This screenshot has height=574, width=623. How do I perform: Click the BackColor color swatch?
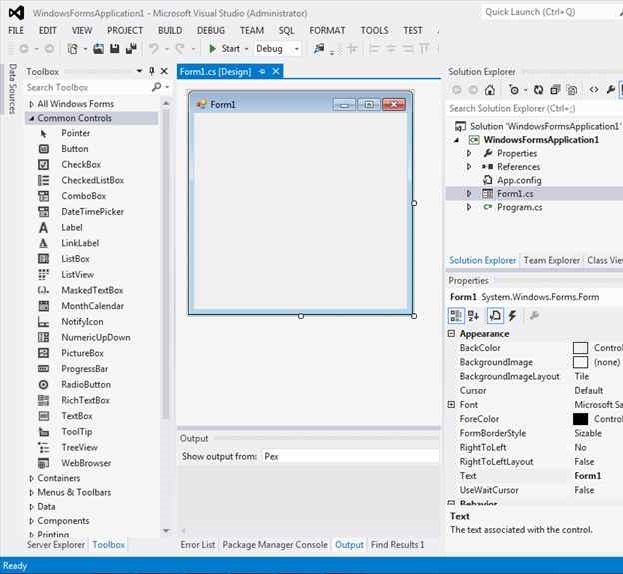(580, 348)
